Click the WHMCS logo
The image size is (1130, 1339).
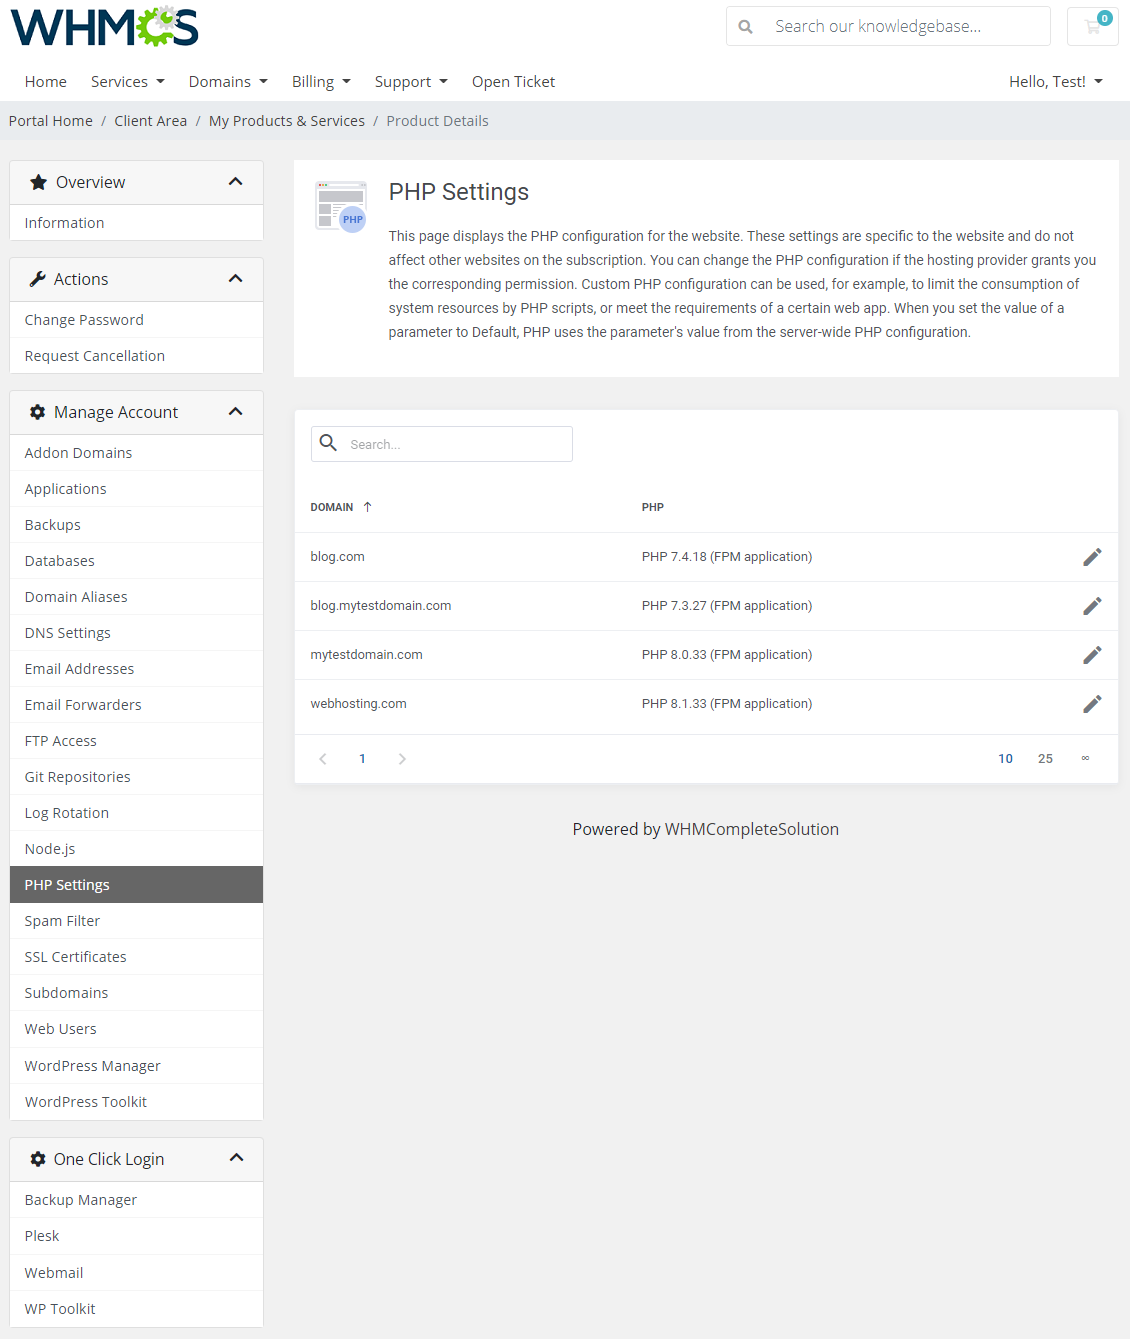[104, 27]
